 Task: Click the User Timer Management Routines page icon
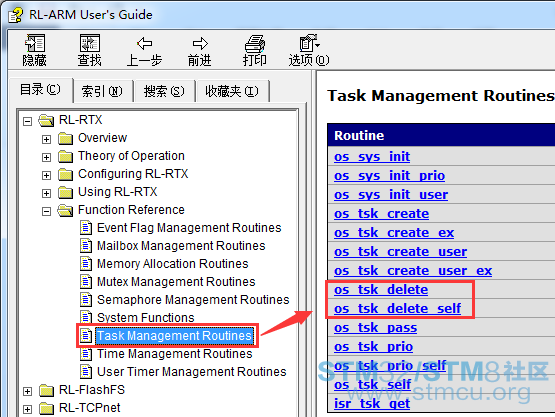pyautogui.click(x=86, y=372)
